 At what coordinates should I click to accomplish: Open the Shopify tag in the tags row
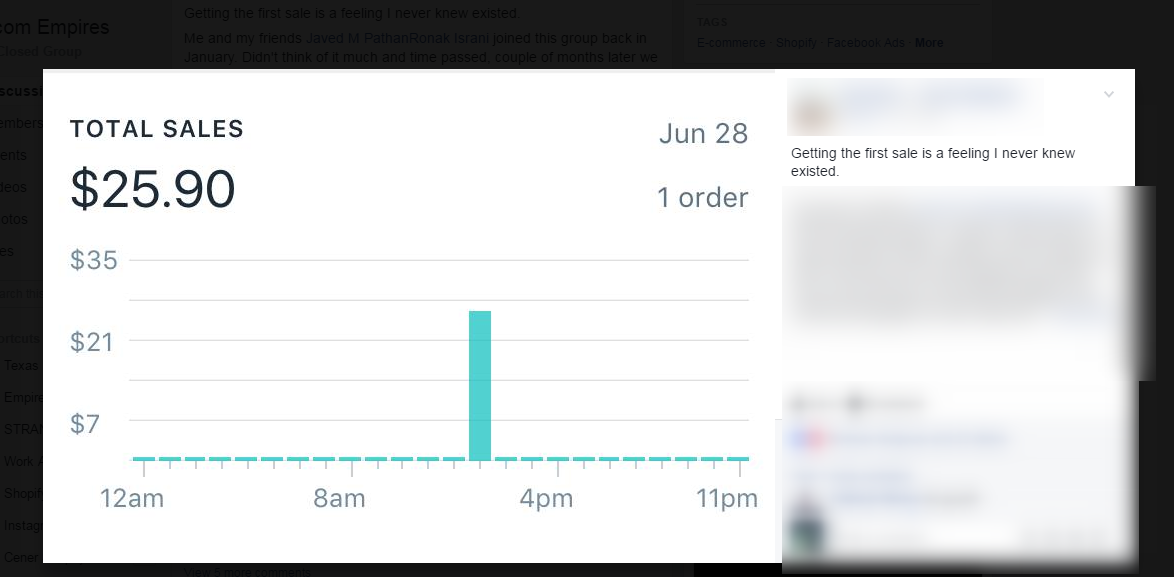(x=795, y=43)
